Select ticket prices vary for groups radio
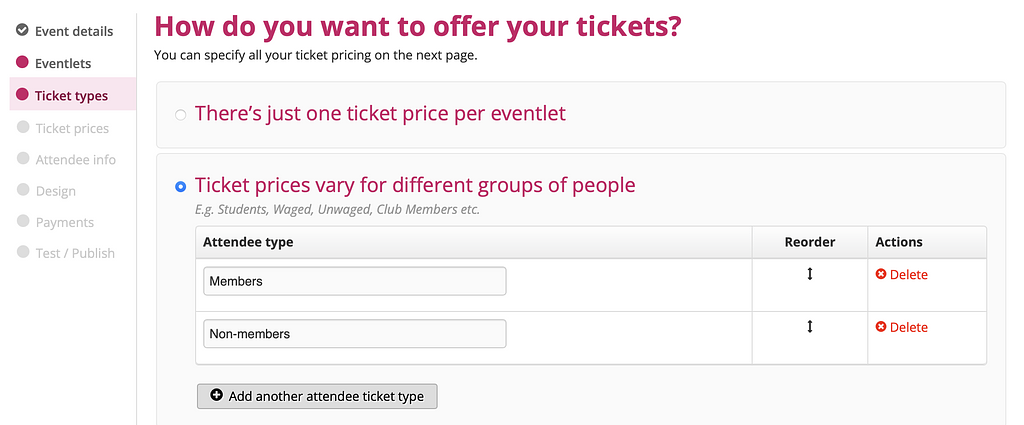 click(181, 187)
